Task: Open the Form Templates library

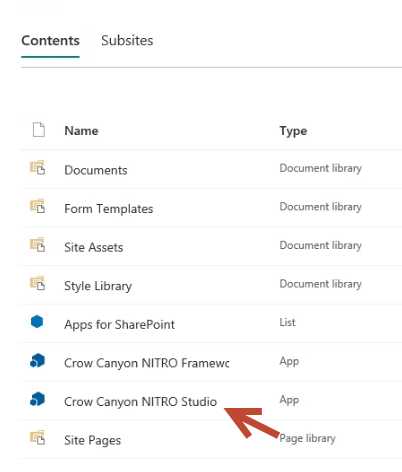Action: 109,209
